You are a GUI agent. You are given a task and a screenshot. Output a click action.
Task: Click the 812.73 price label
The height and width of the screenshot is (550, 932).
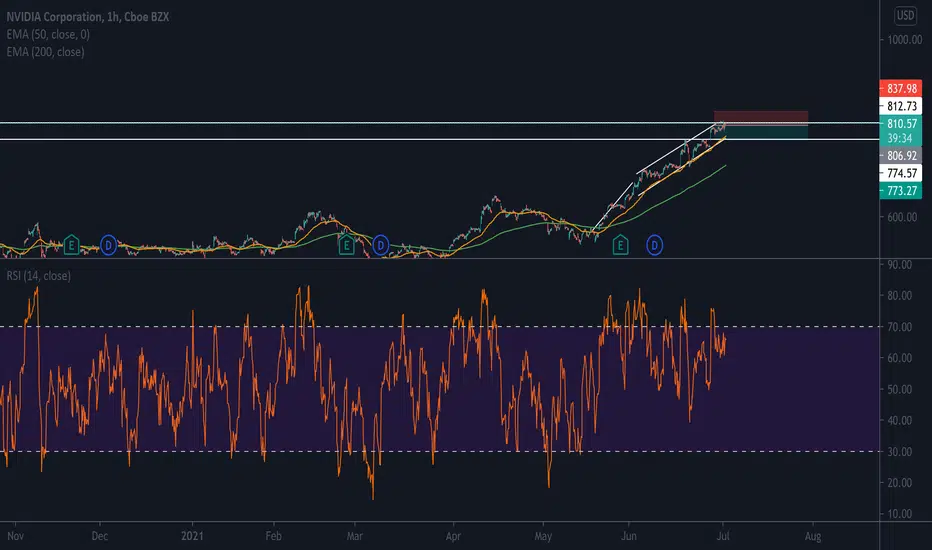click(900, 106)
